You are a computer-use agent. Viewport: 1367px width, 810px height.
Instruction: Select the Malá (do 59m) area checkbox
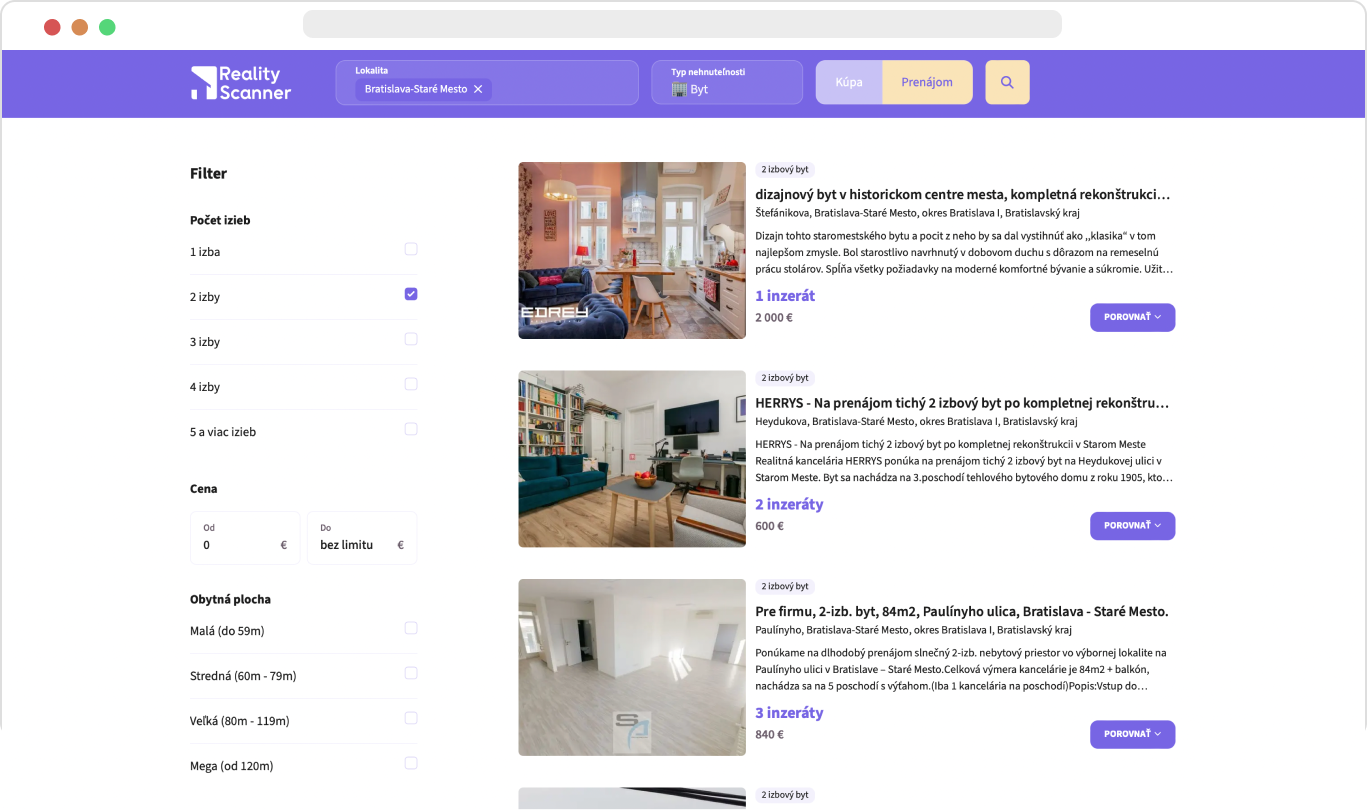coord(411,628)
